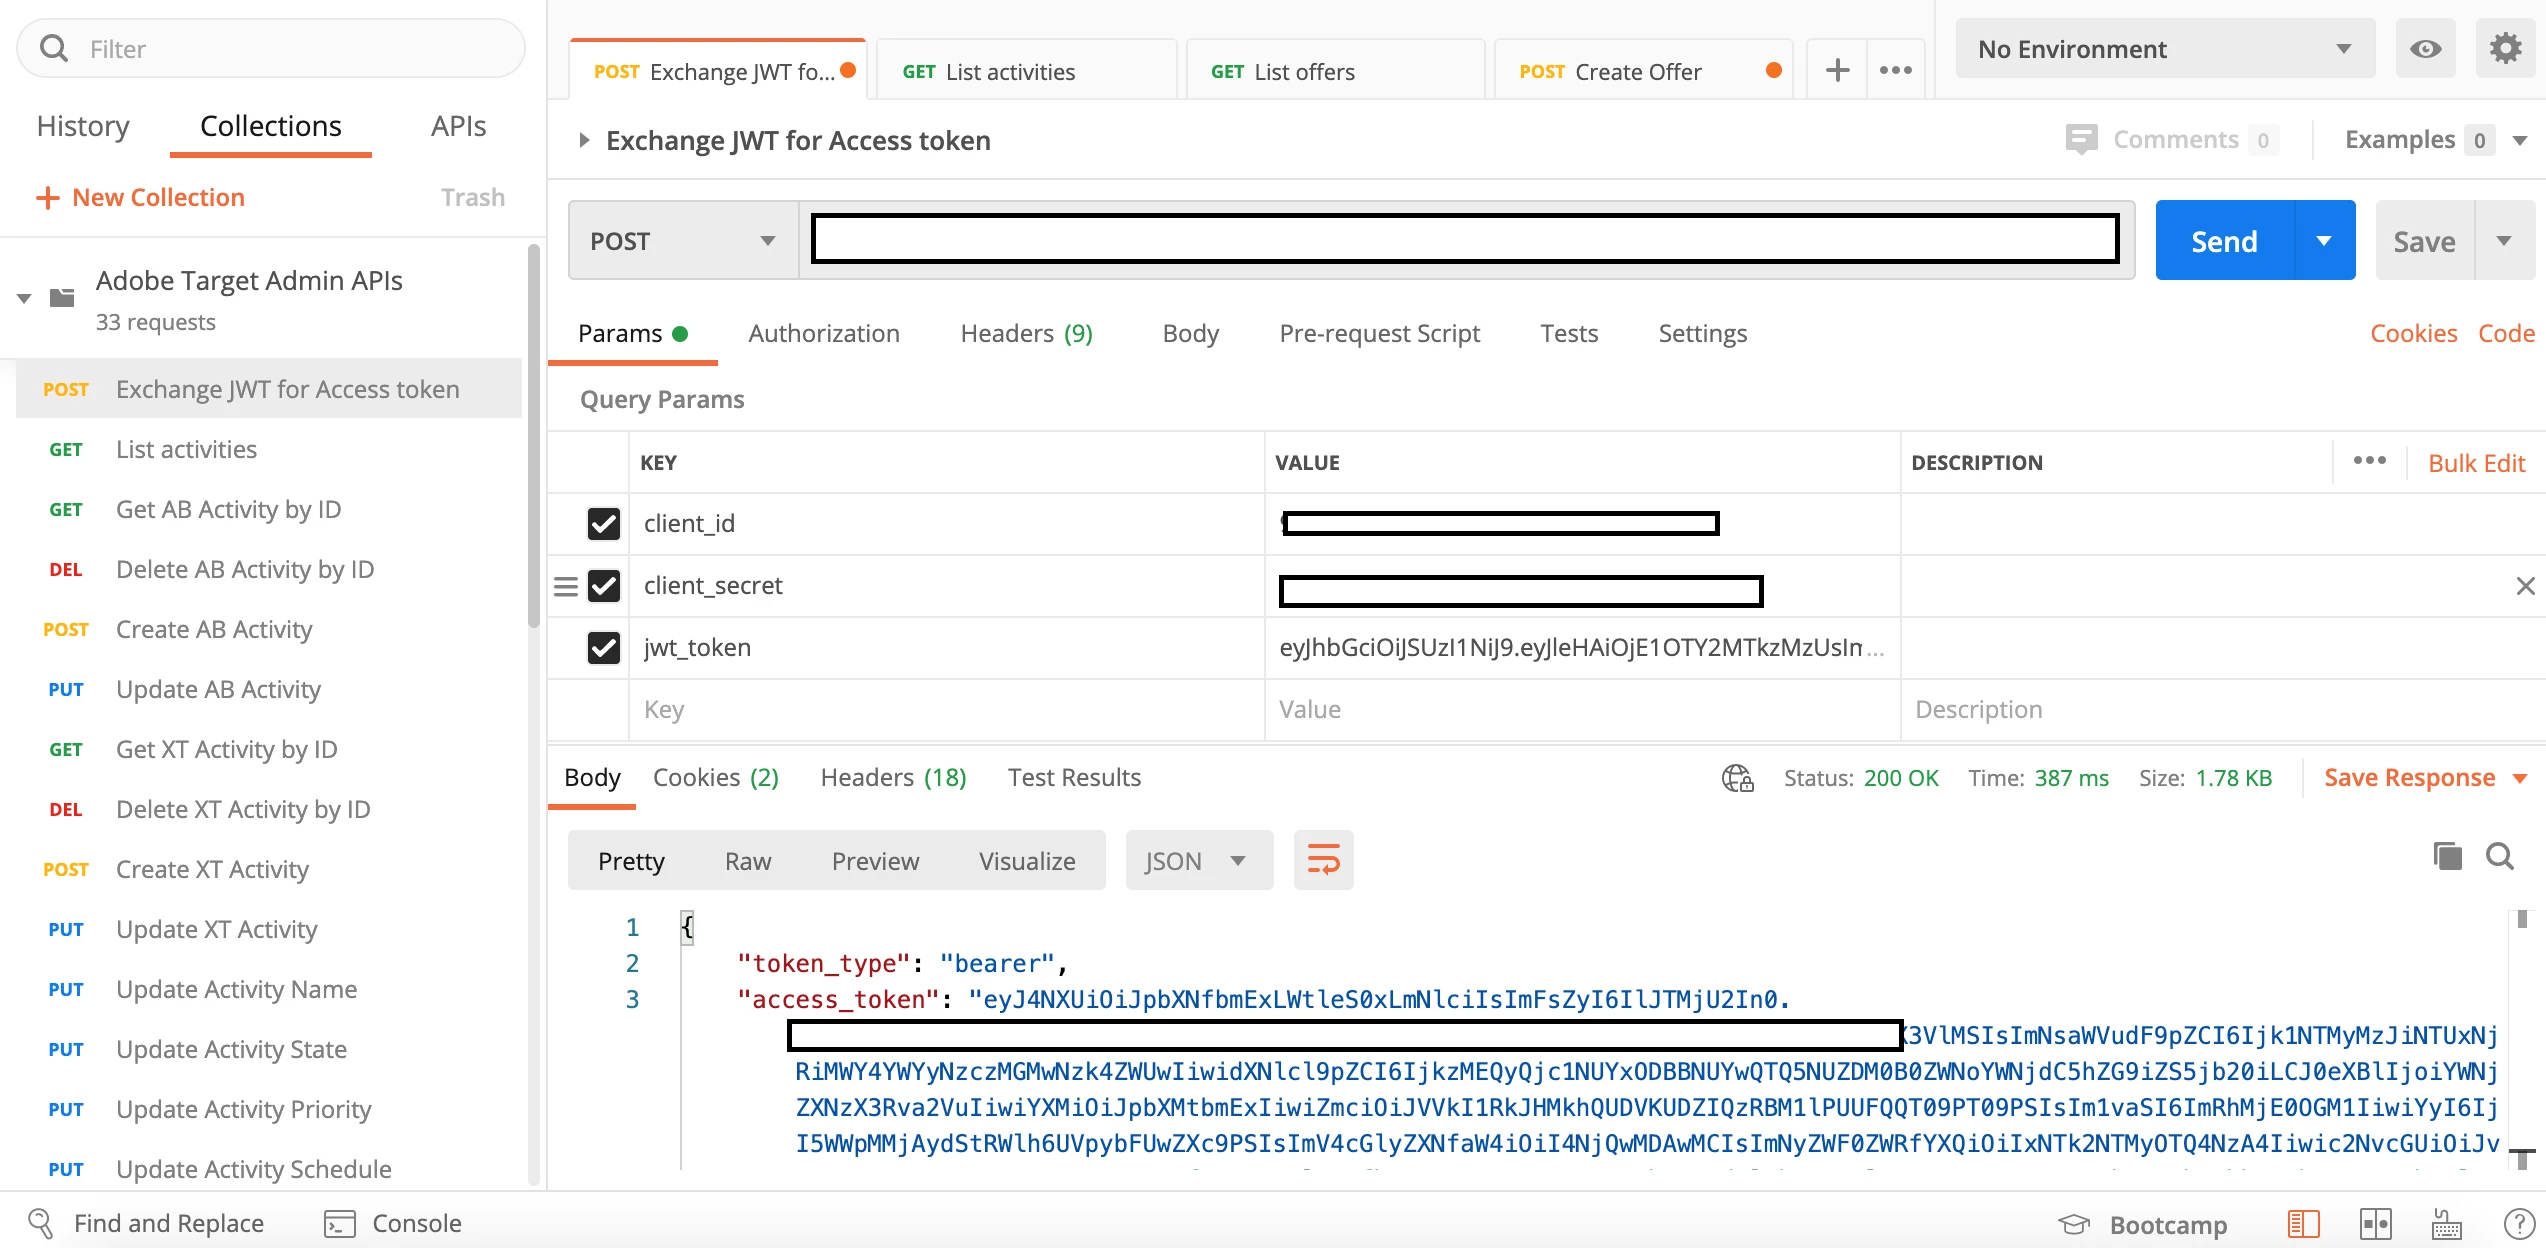2546x1248 pixels.
Task: Click the blue Send button
Action: (x=2224, y=241)
